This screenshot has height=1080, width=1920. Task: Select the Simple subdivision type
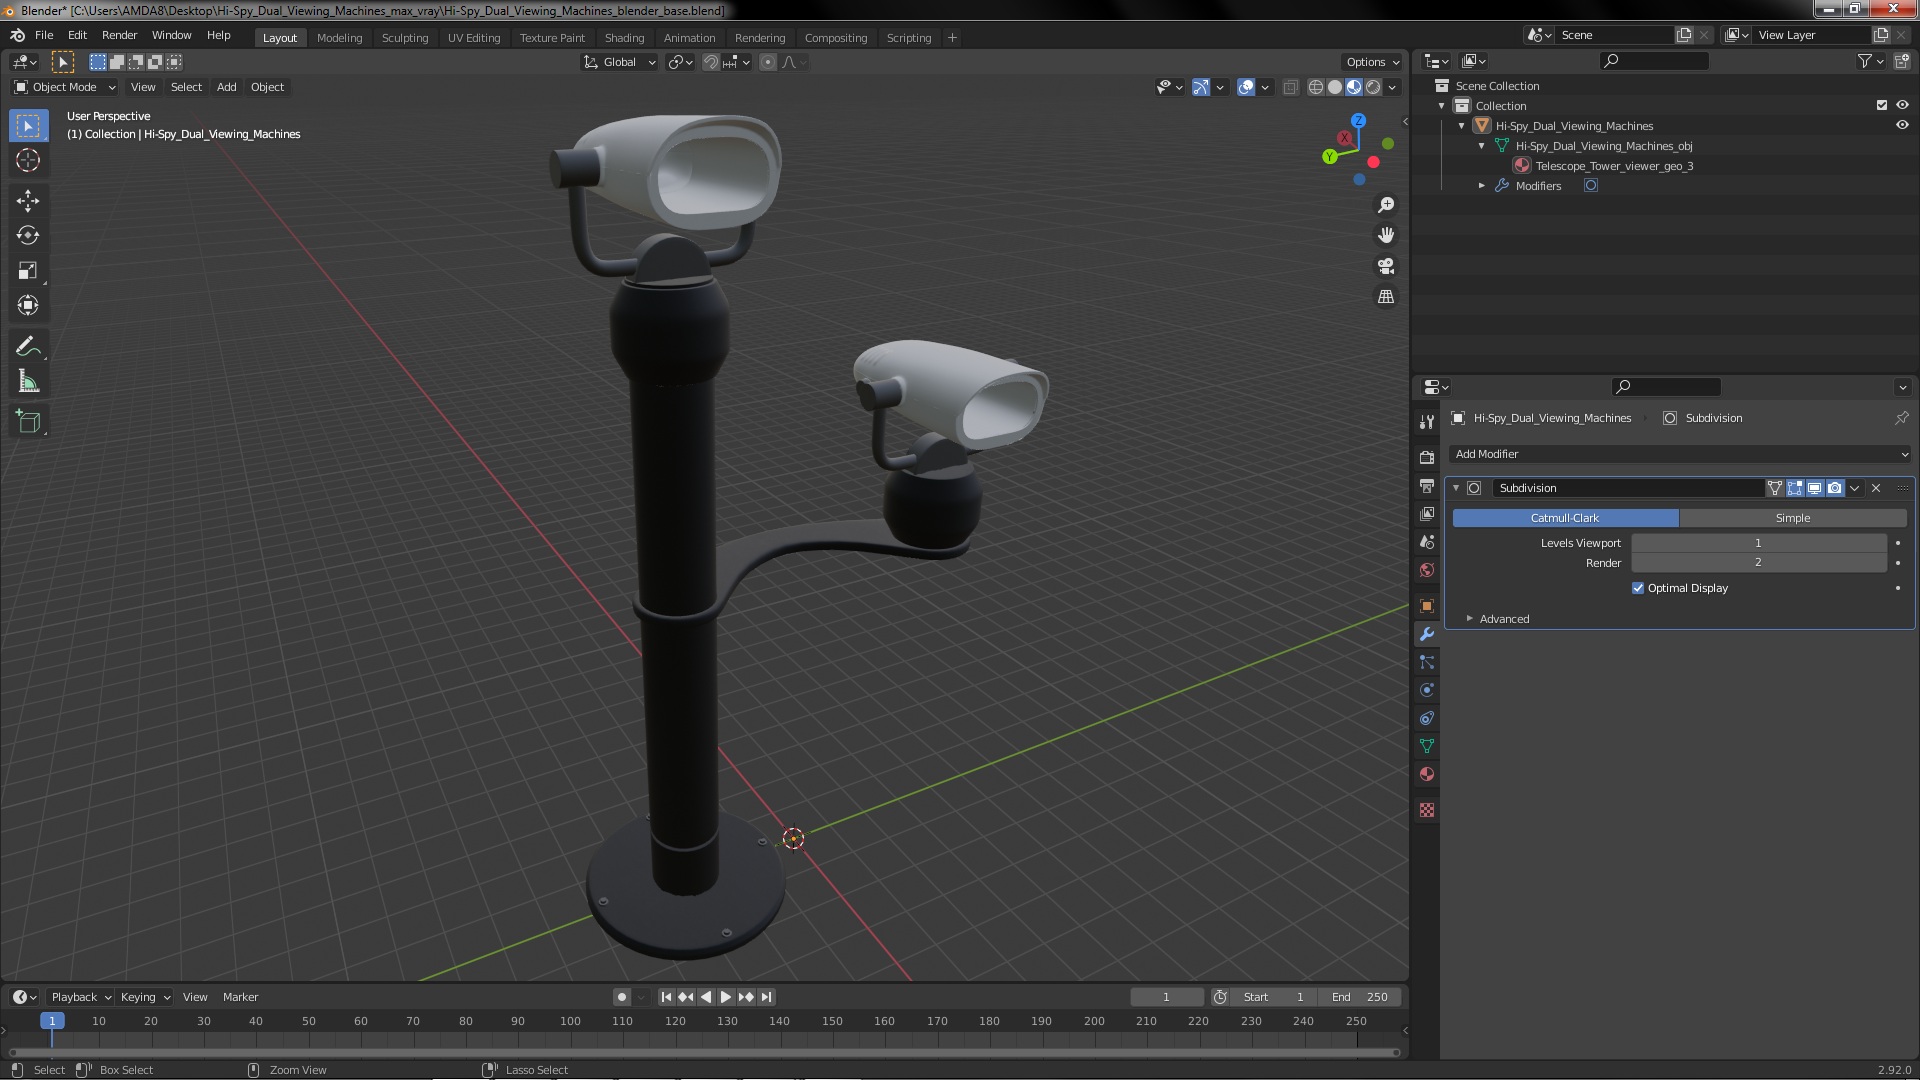(x=1793, y=518)
